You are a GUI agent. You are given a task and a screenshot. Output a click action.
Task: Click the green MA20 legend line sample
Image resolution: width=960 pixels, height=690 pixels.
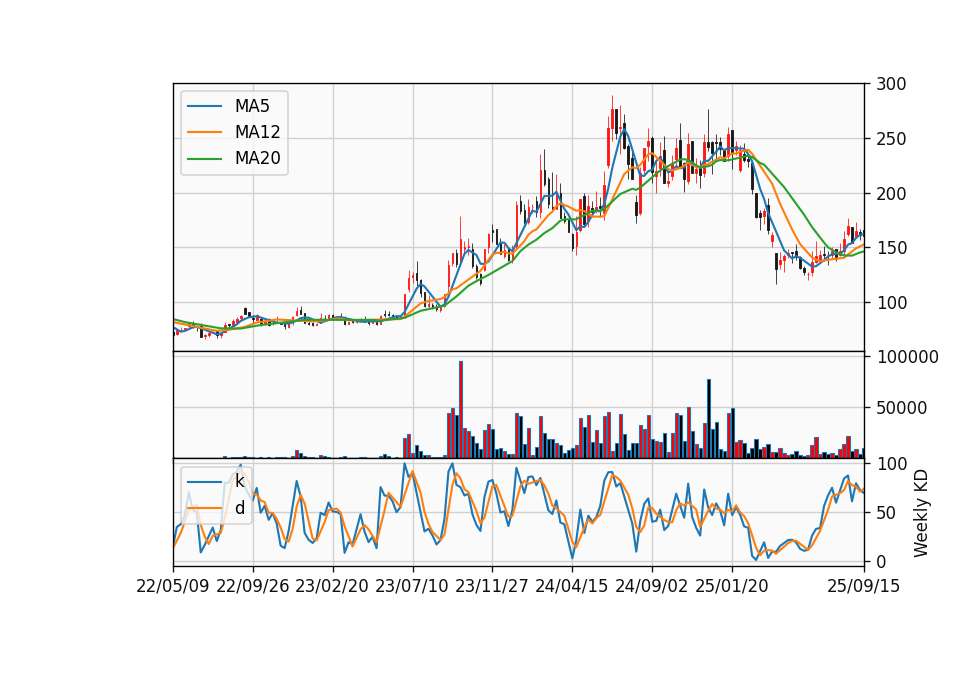(204, 159)
